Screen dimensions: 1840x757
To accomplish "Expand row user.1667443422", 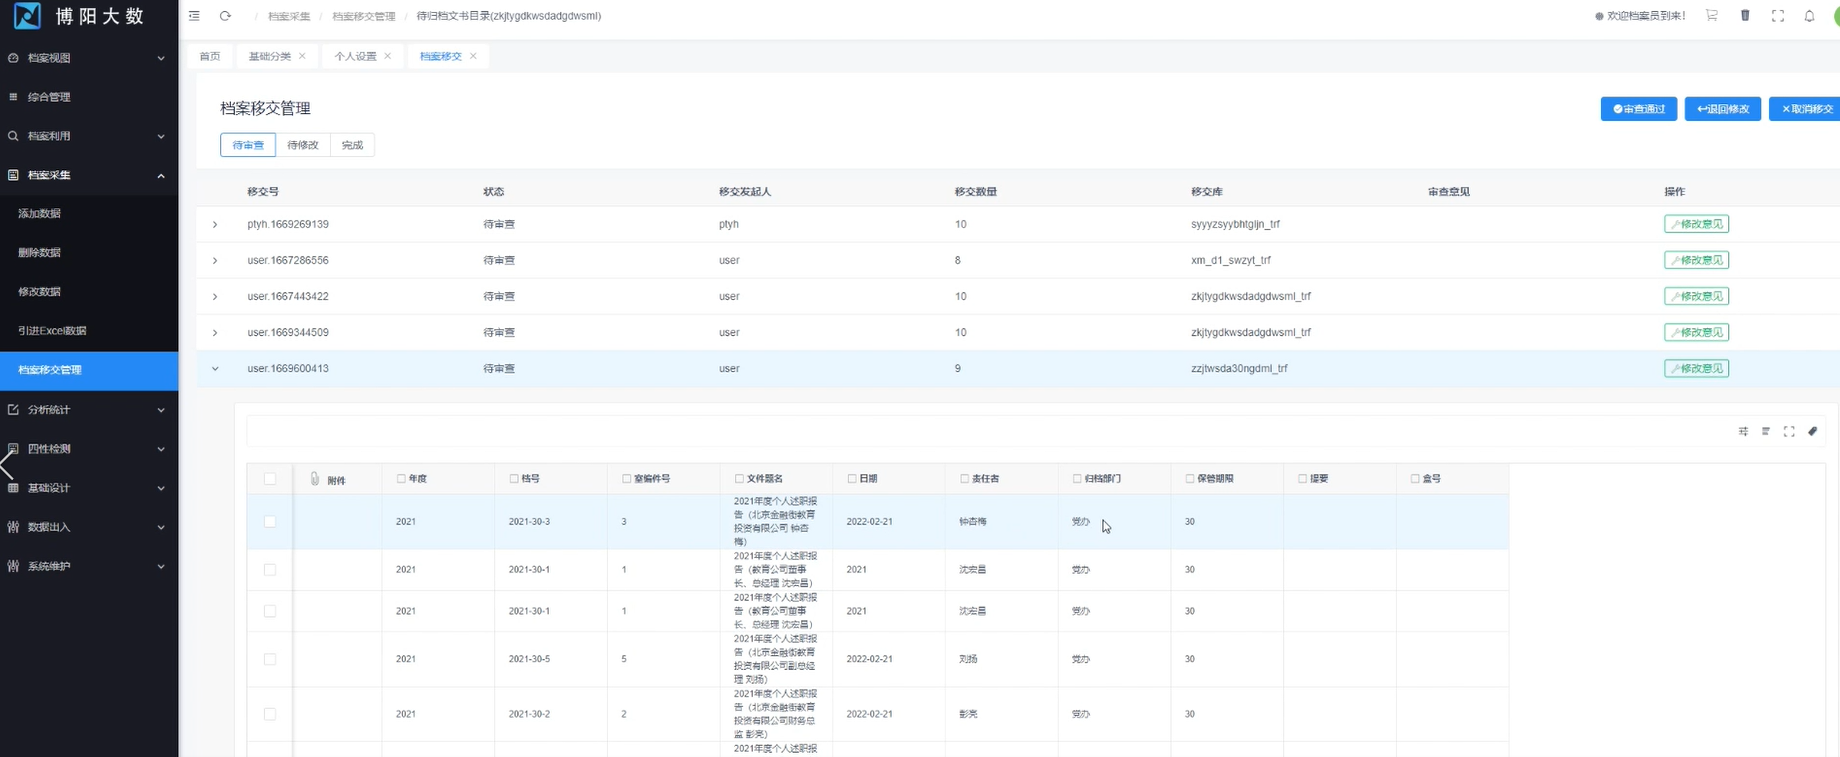I will (215, 296).
